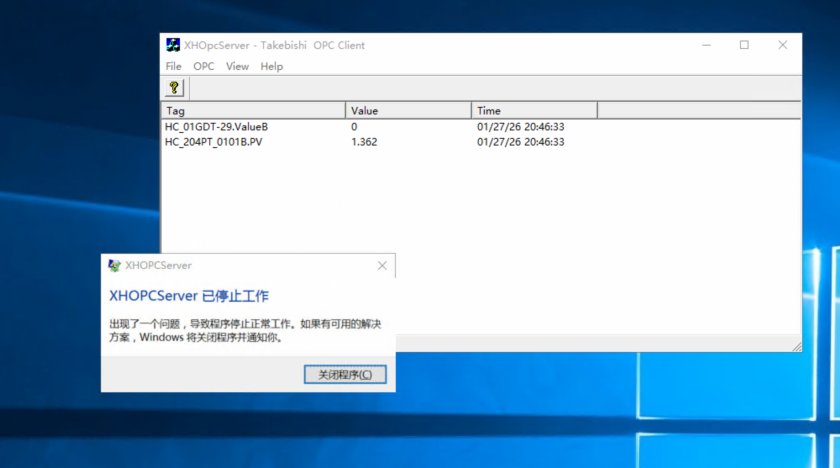This screenshot has width=840, height=468.
Task: Click the Takebishi OPC Client title bar icon
Action: pos(172,45)
